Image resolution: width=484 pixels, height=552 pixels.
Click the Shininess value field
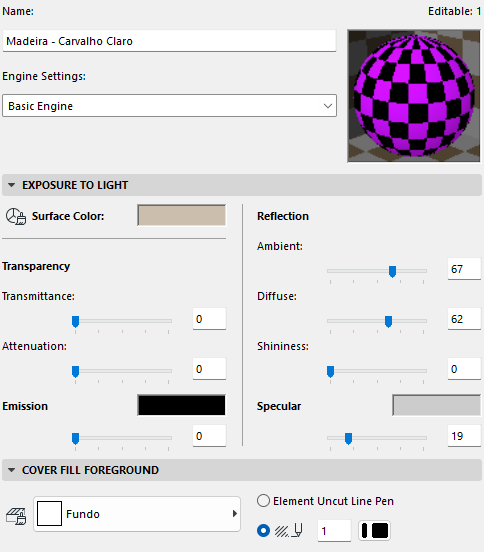tap(464, 369)
